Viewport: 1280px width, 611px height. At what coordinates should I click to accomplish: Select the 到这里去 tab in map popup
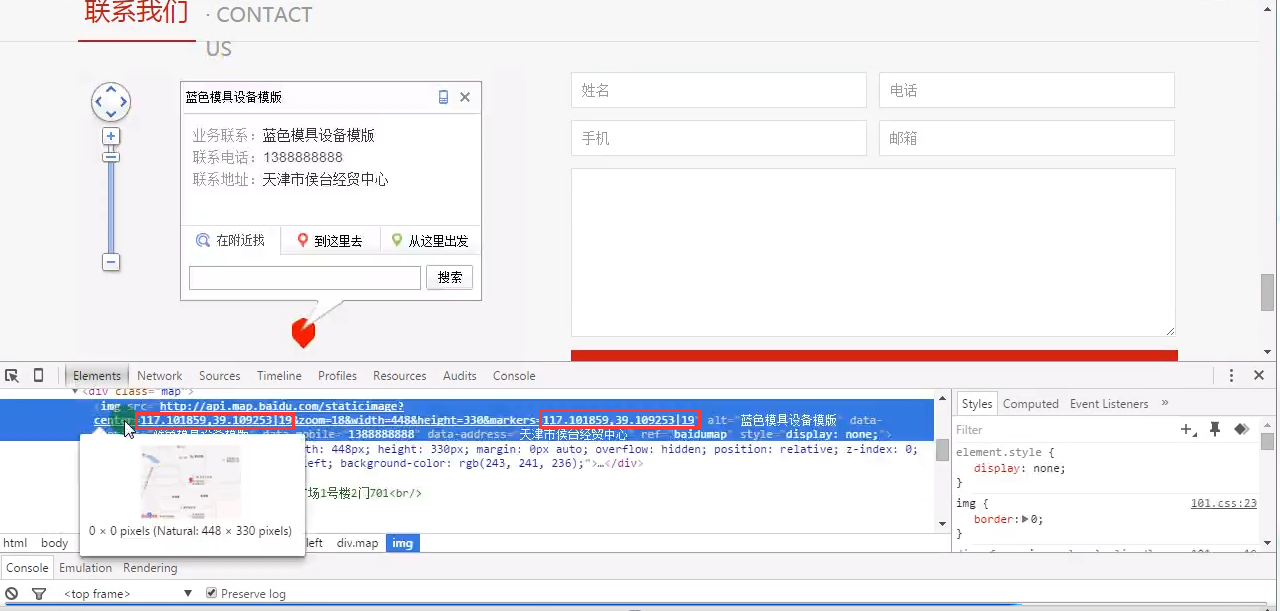(330, 241)
